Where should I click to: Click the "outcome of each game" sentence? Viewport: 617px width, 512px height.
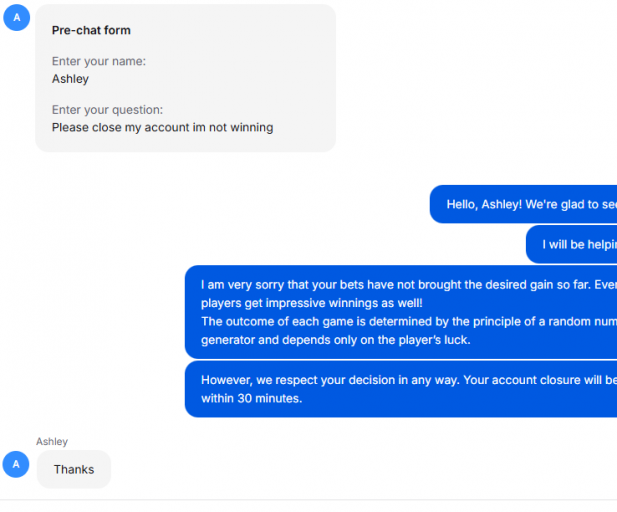point(400,321)
